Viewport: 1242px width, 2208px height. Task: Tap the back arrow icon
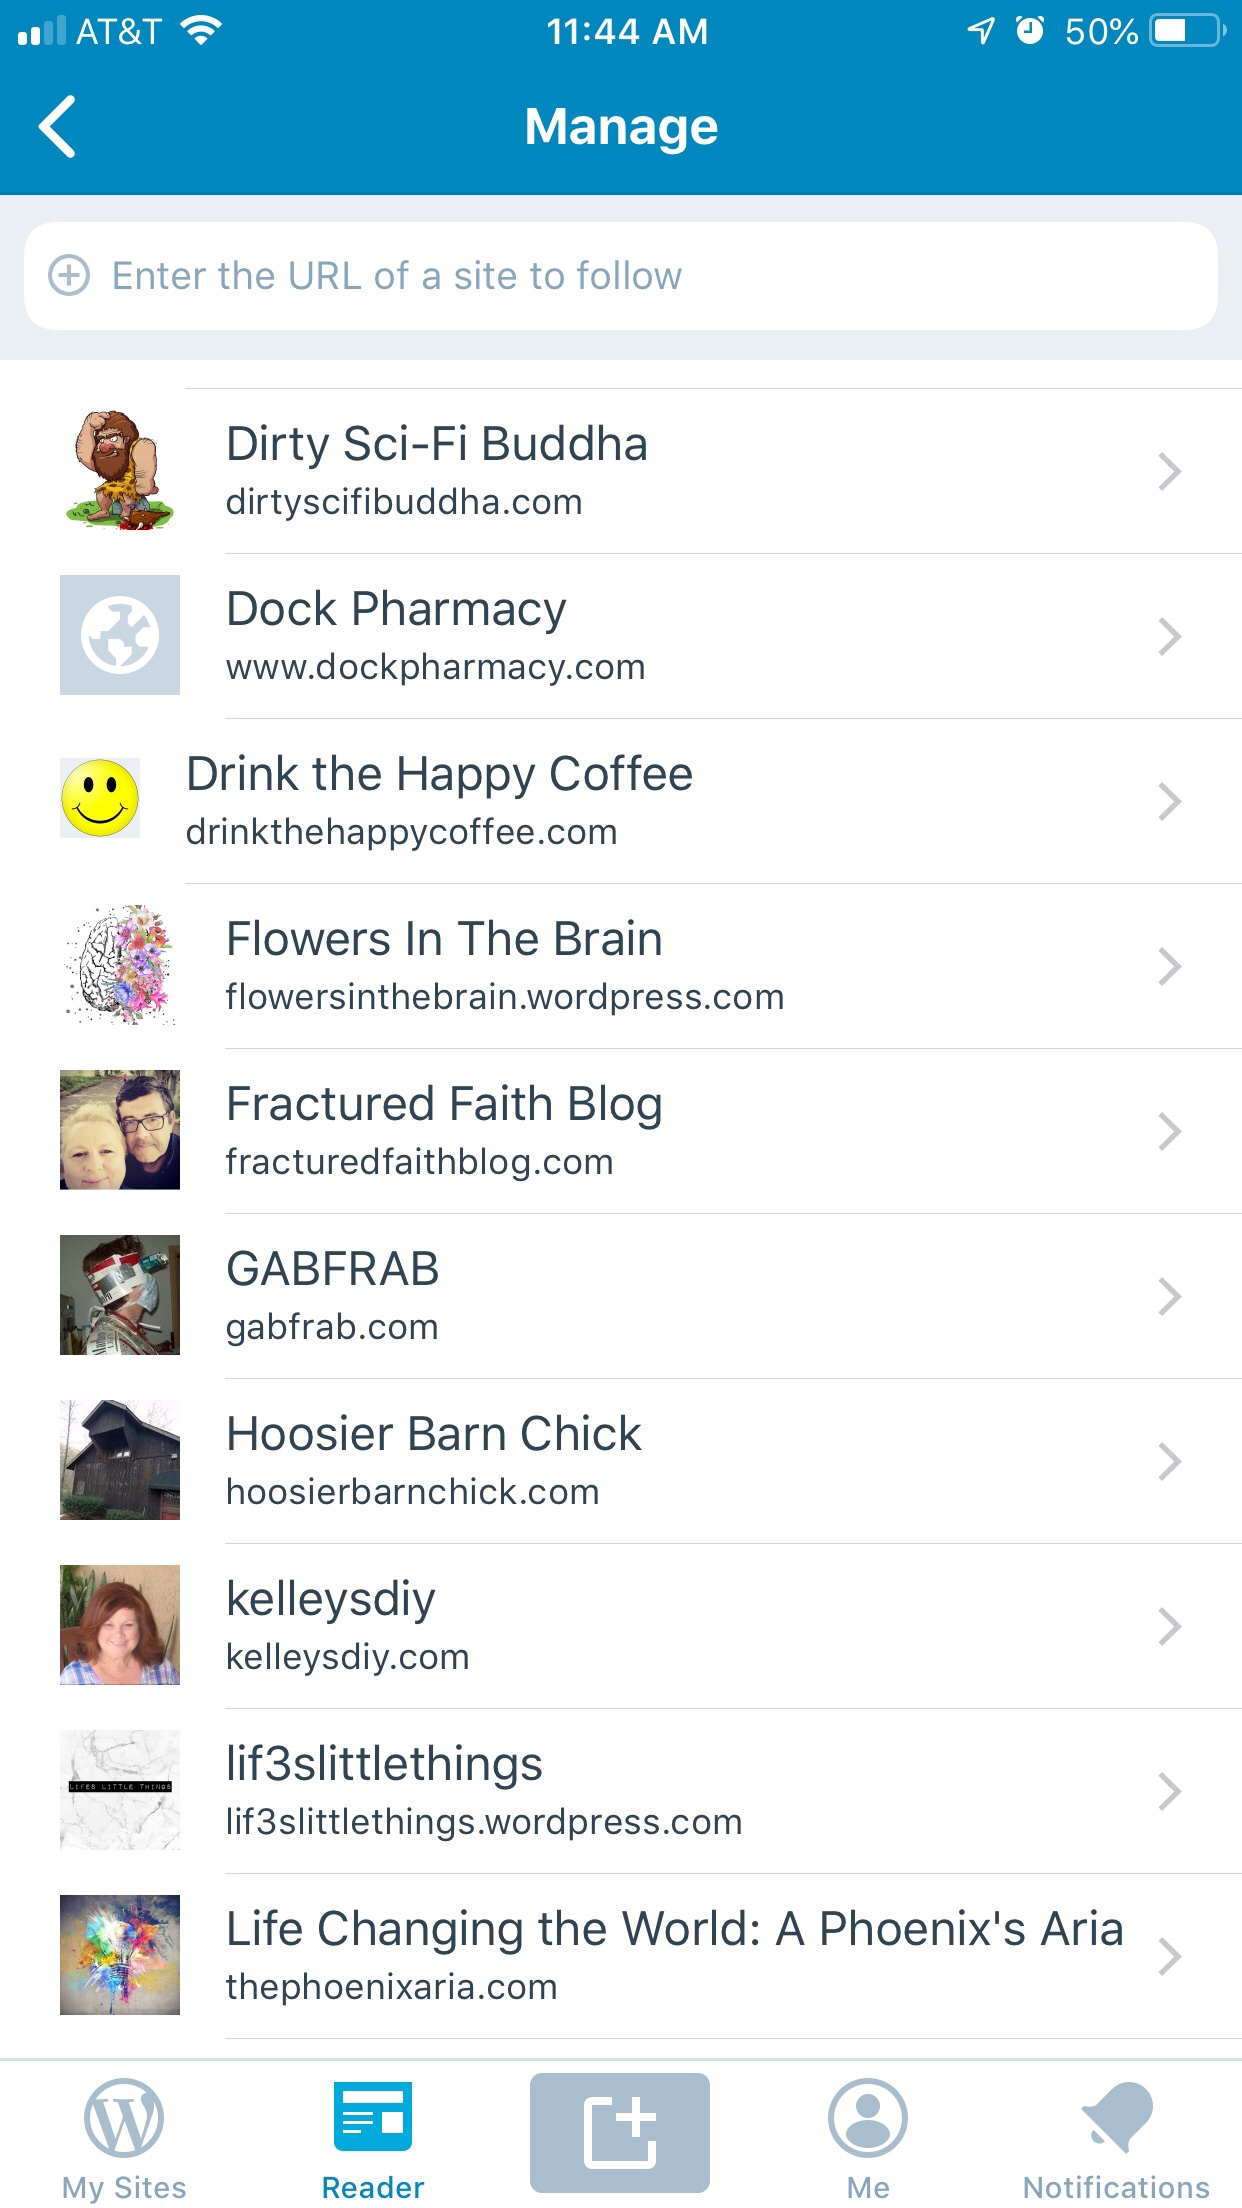point(58,127)
